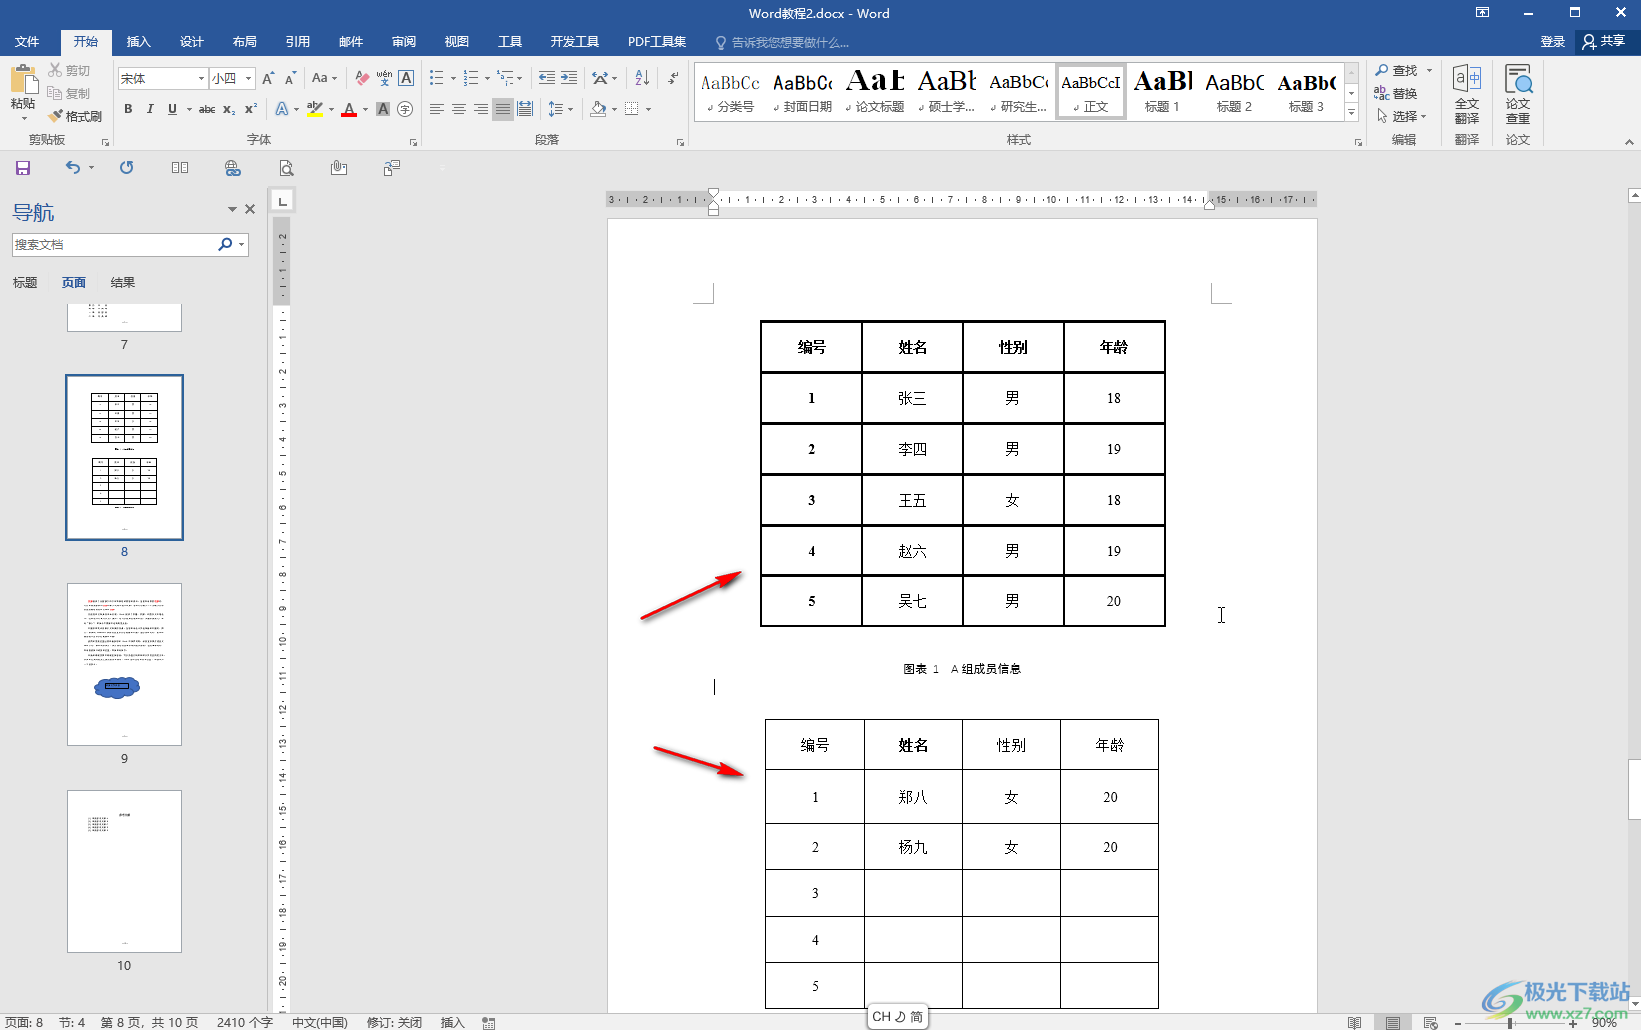Viewport: 1641px width, 1030px height.
Task: Align text to the left
Action: coord(437,109)
